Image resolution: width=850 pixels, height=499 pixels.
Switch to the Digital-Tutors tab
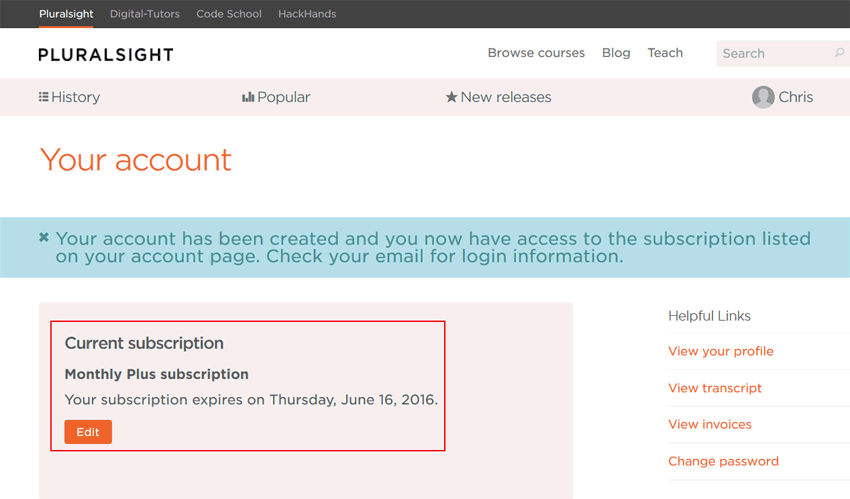click(145, 14)
